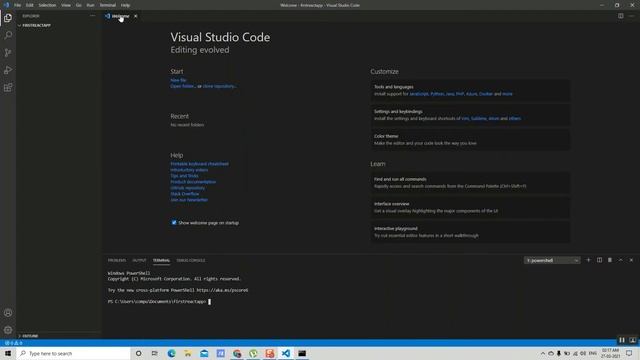Viewport: 640px width, 360px height.
Task: Open Product documentation link
Action: click(x=193, y=182)
